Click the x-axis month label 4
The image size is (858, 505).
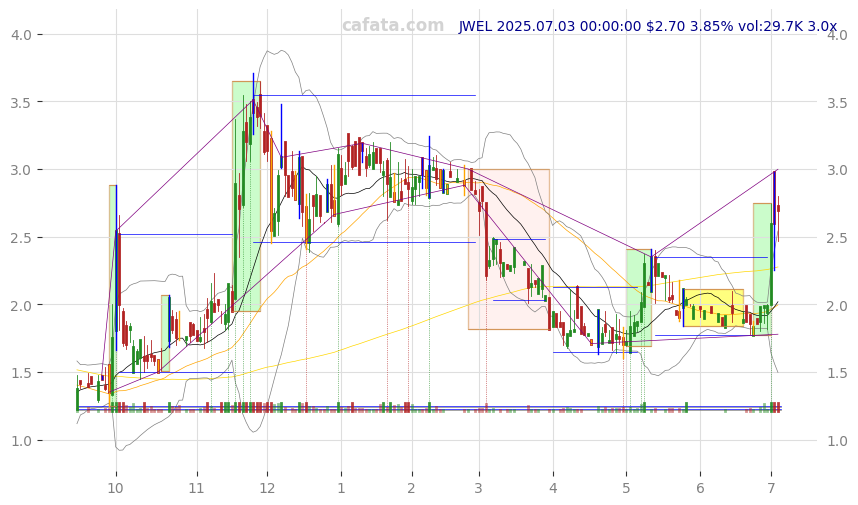coord(553,489)
